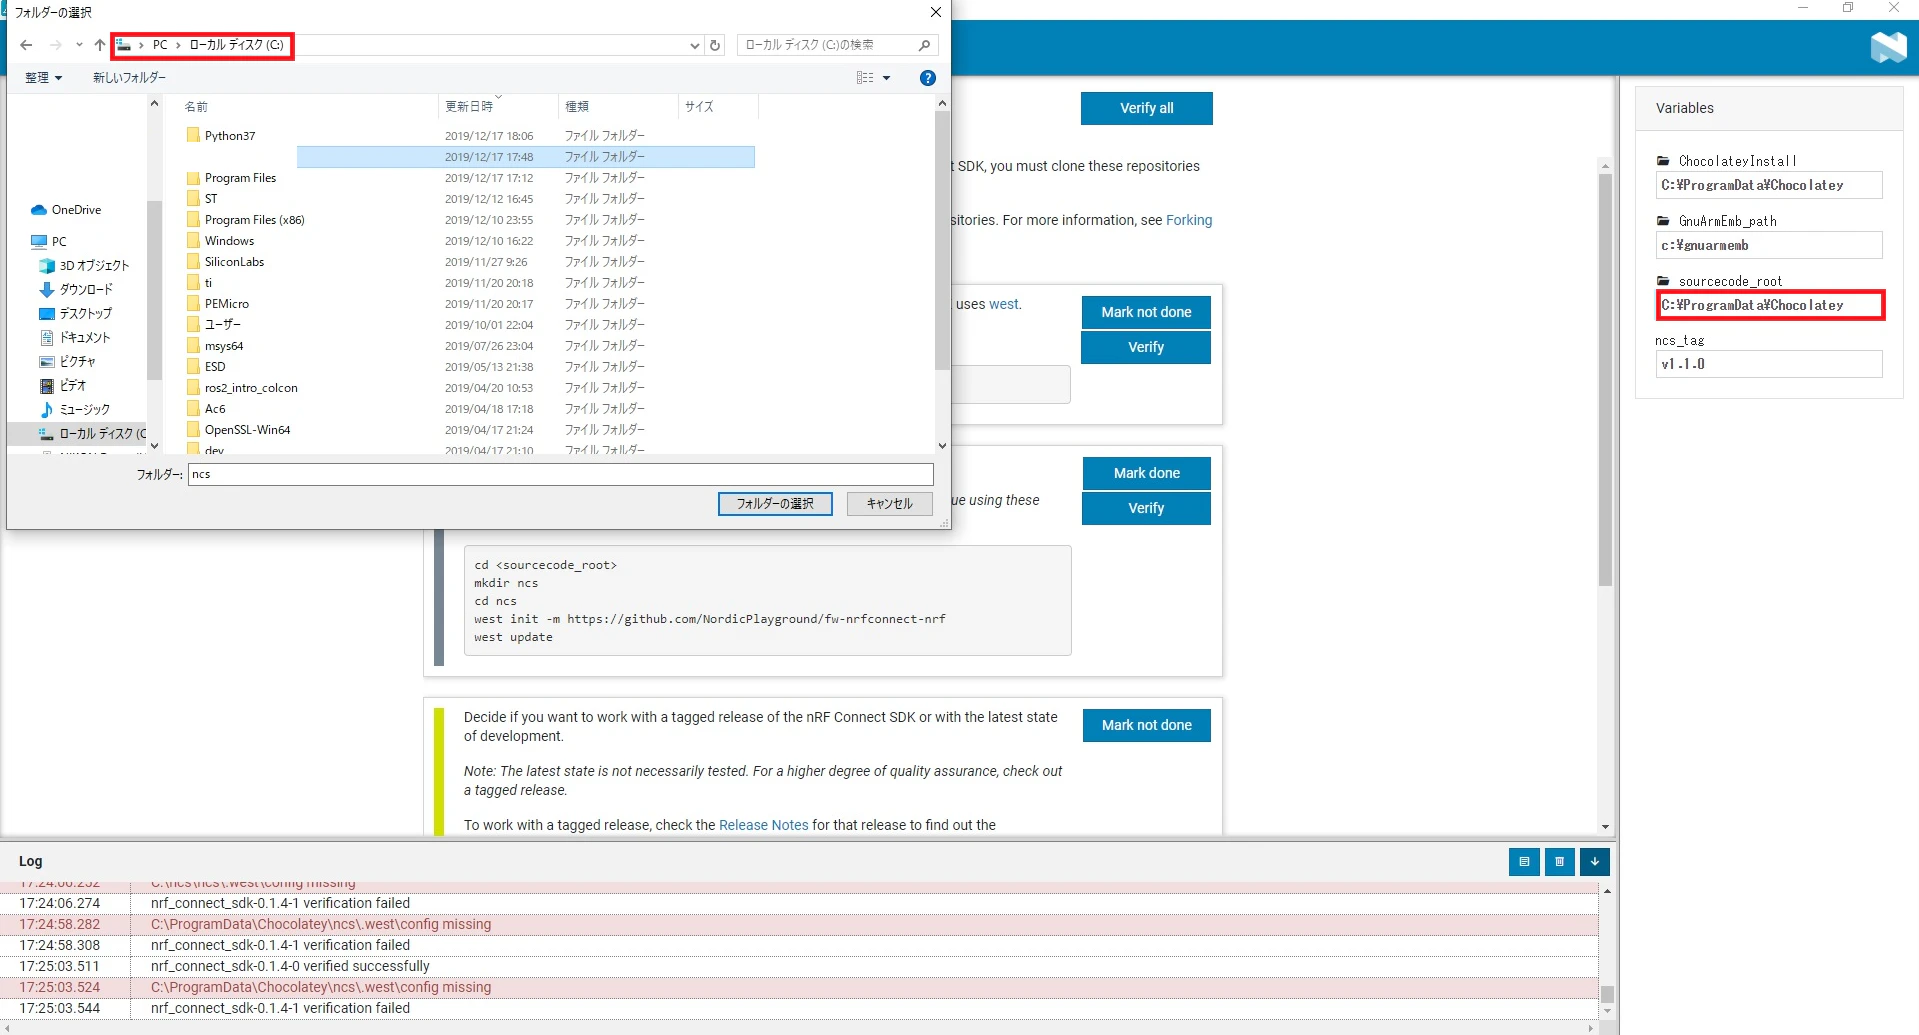Click the Verify all button
Viewport: 1919px width, 1035px height.
1146,108
